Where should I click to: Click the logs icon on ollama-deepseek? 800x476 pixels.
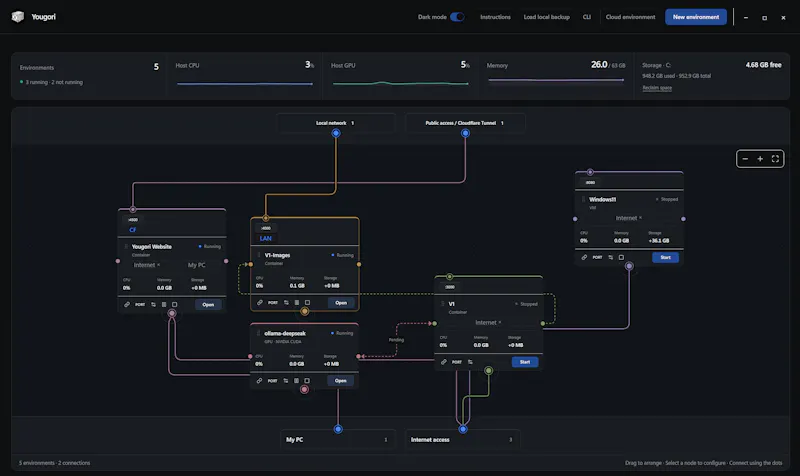(296, 381)
